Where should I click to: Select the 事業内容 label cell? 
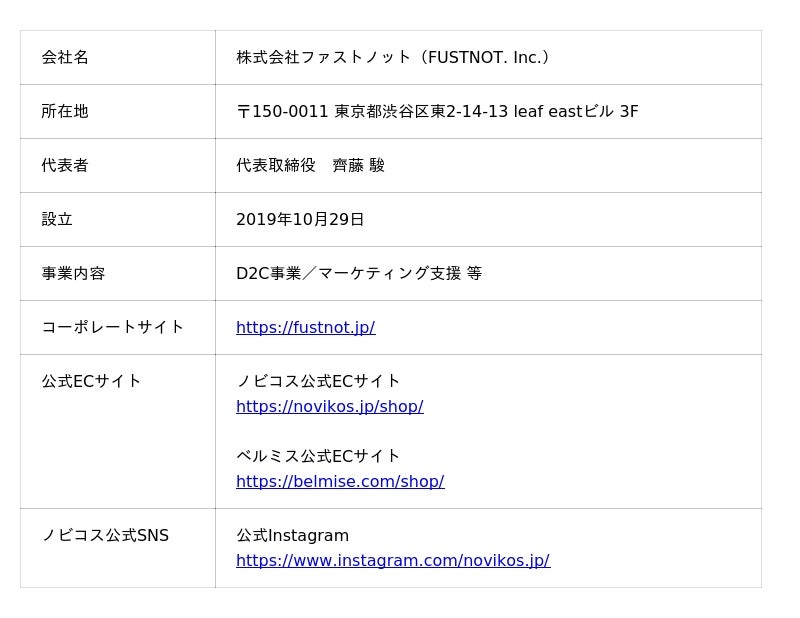[x=73, y=274]
